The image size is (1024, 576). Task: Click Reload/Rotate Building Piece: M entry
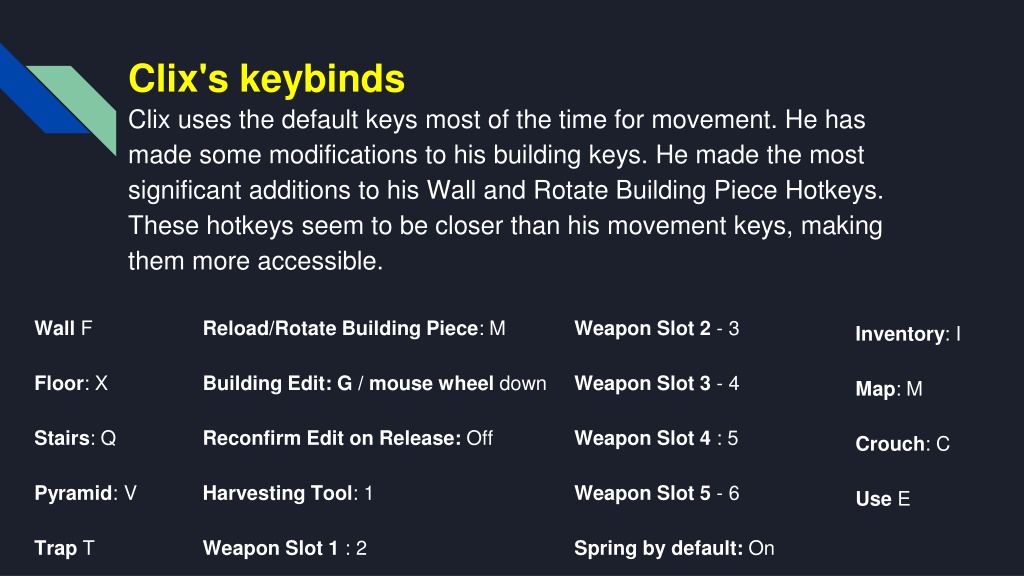pyautogui.click(x=354, y=328)
